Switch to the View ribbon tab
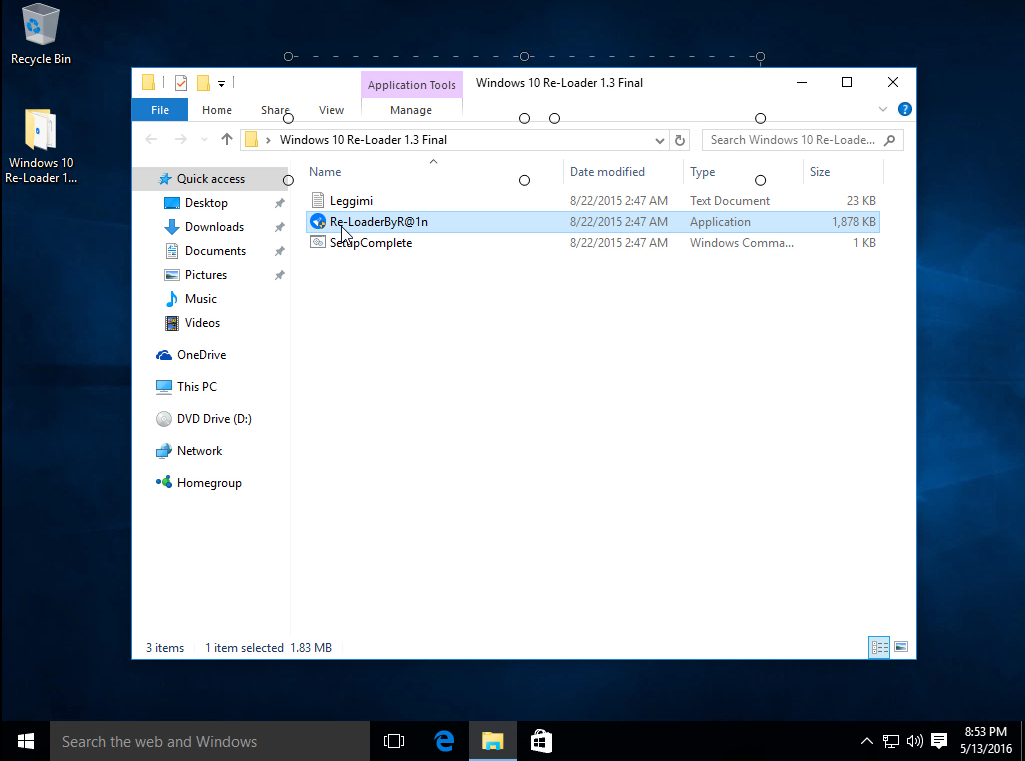The width and height of the screenshot is (1025, 761). point(331,110)
